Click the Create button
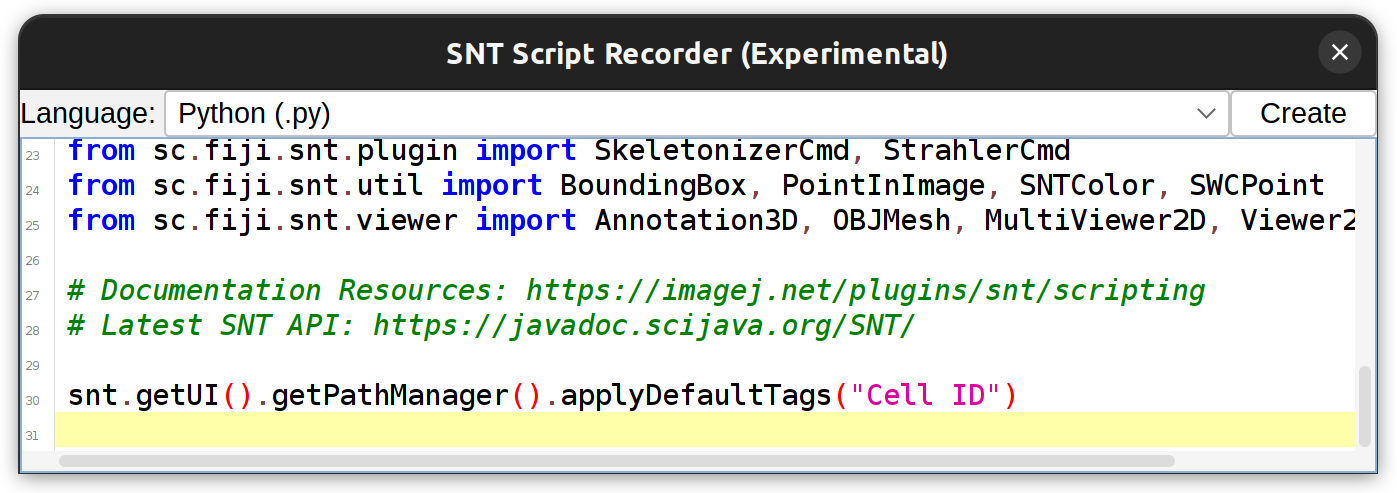The height and width of the screenshot is (493, 1397). [x=1303, y=114]
